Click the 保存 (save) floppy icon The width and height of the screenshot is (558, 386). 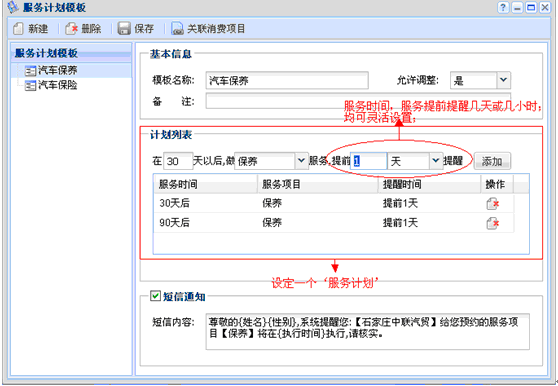(x=124, y=29)
